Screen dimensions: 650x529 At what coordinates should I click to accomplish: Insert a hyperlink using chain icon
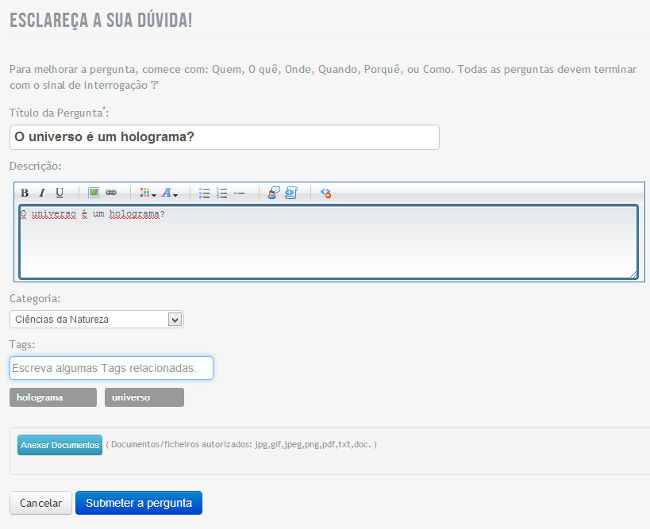[x=111, y=193]
